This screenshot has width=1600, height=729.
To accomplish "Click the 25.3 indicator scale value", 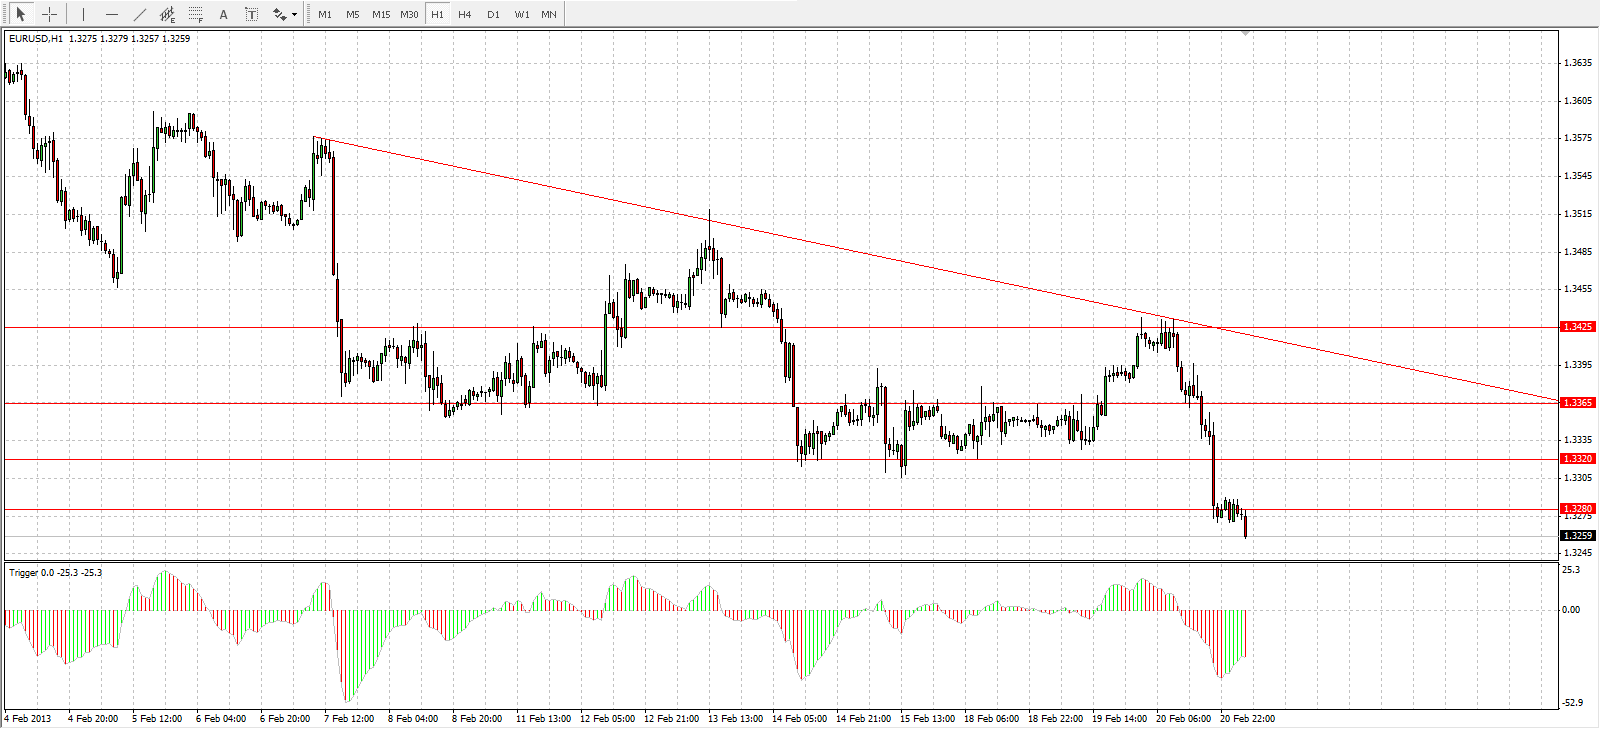I will pos(1571,570).
